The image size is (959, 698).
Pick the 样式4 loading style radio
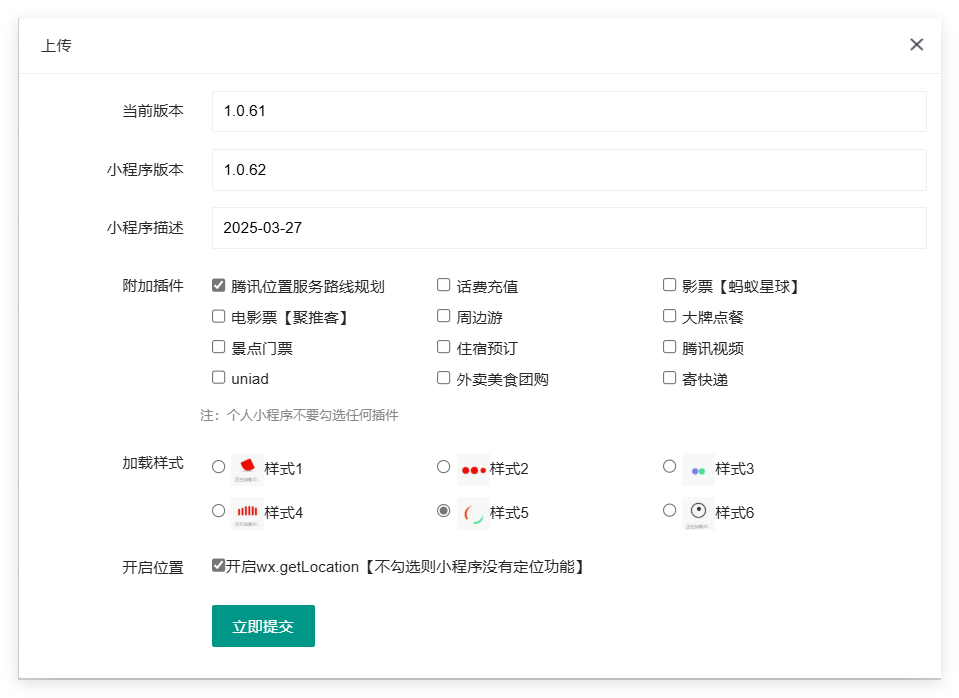(218, 510)
